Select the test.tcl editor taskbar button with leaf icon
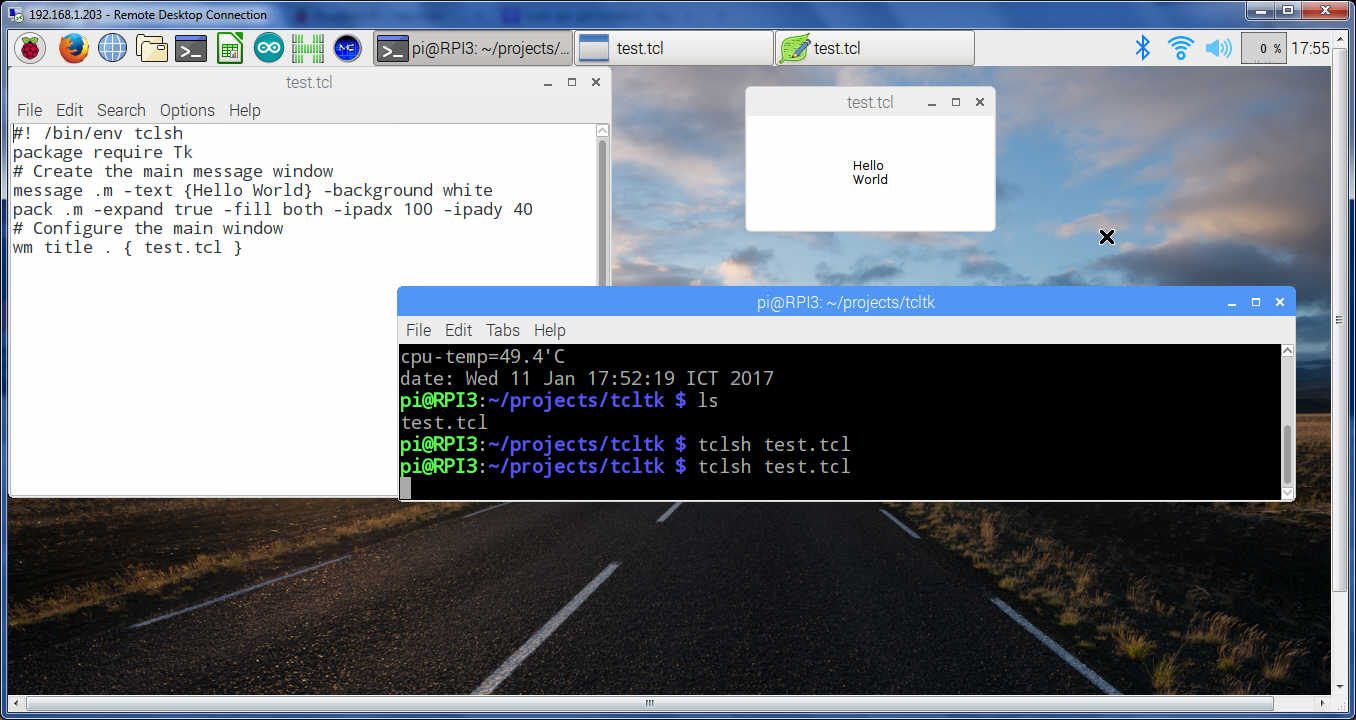This screenshot has height=720, width=1356. (x=874, y=48)
